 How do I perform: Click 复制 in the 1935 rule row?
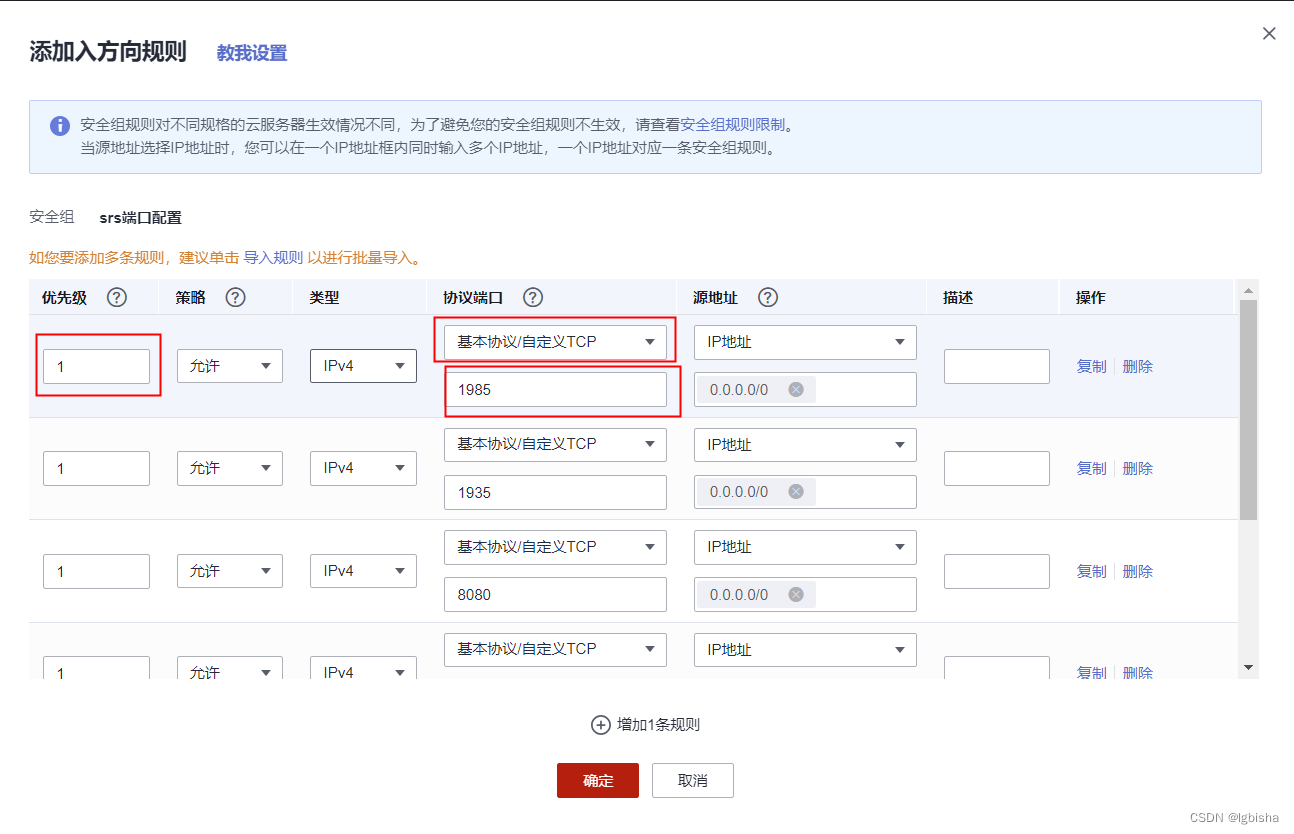coord(1091,469)
